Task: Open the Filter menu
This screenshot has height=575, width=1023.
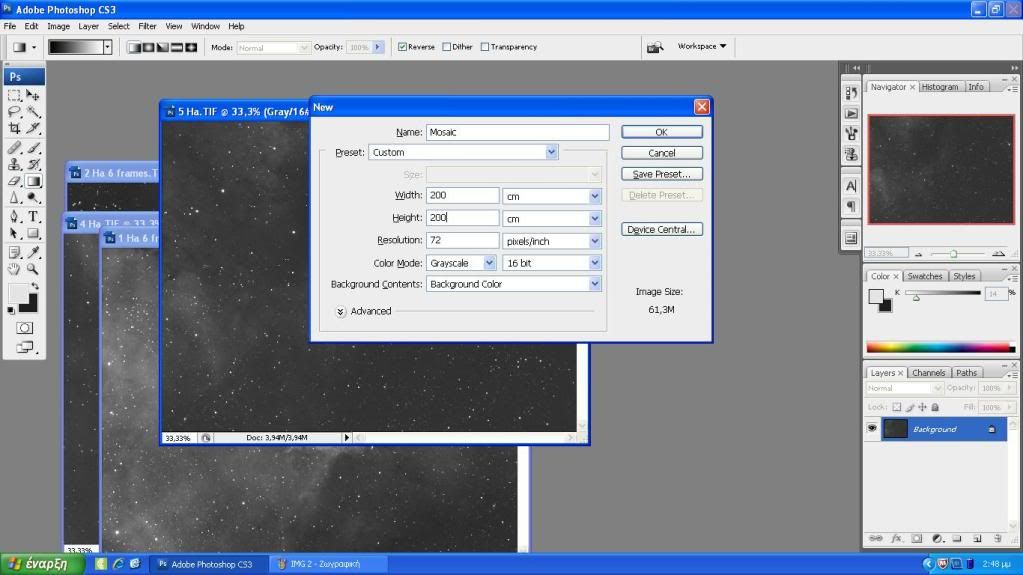Action: tap(147, 26)
